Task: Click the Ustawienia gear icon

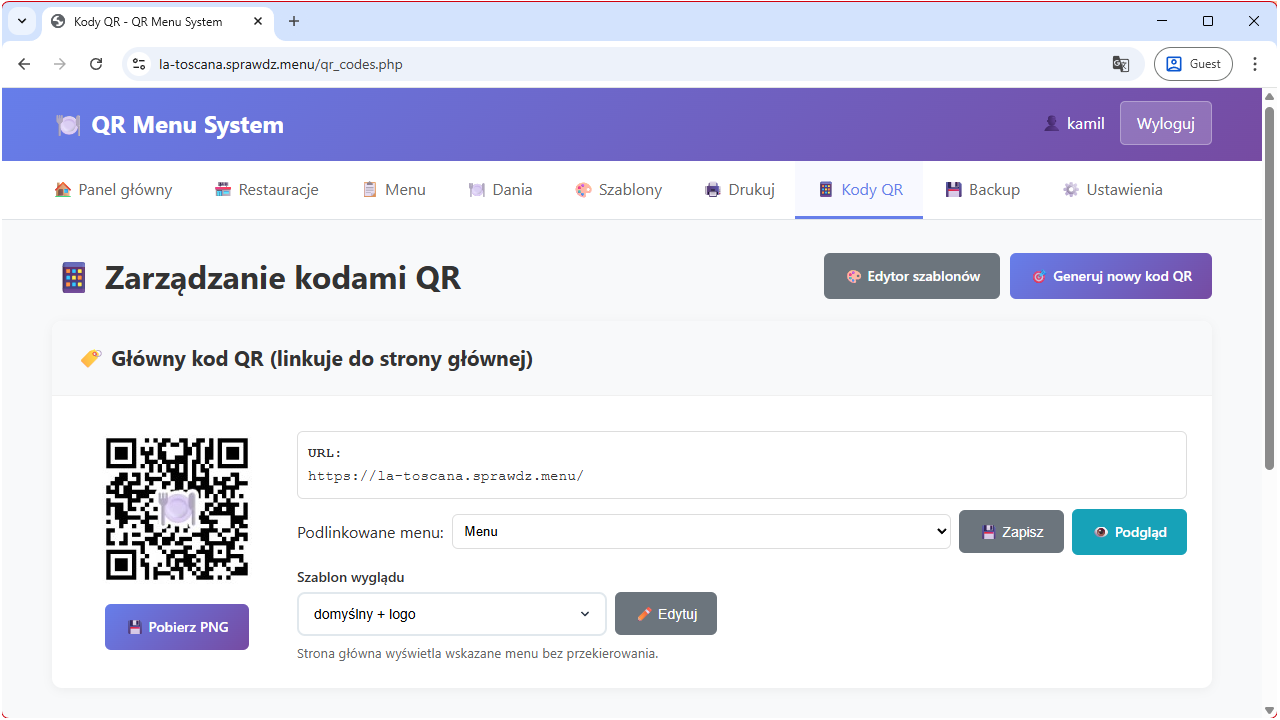Action: (1069, 189)
